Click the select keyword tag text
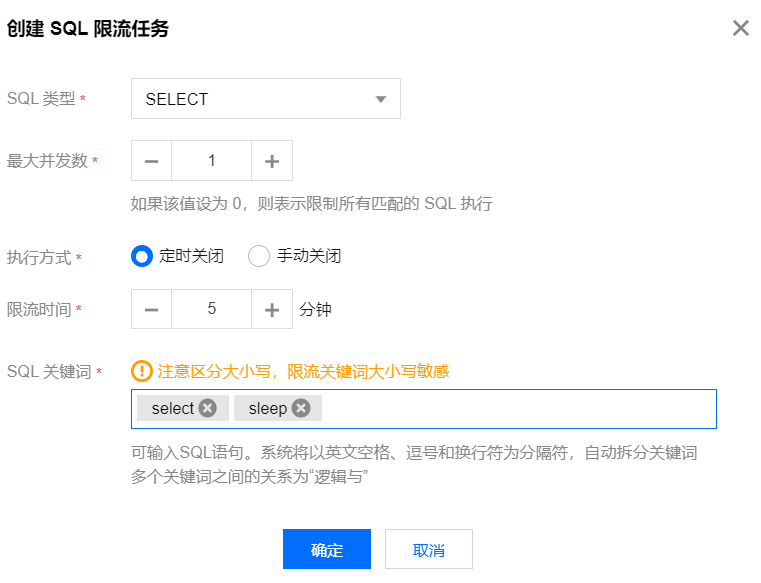 (173, 408)
